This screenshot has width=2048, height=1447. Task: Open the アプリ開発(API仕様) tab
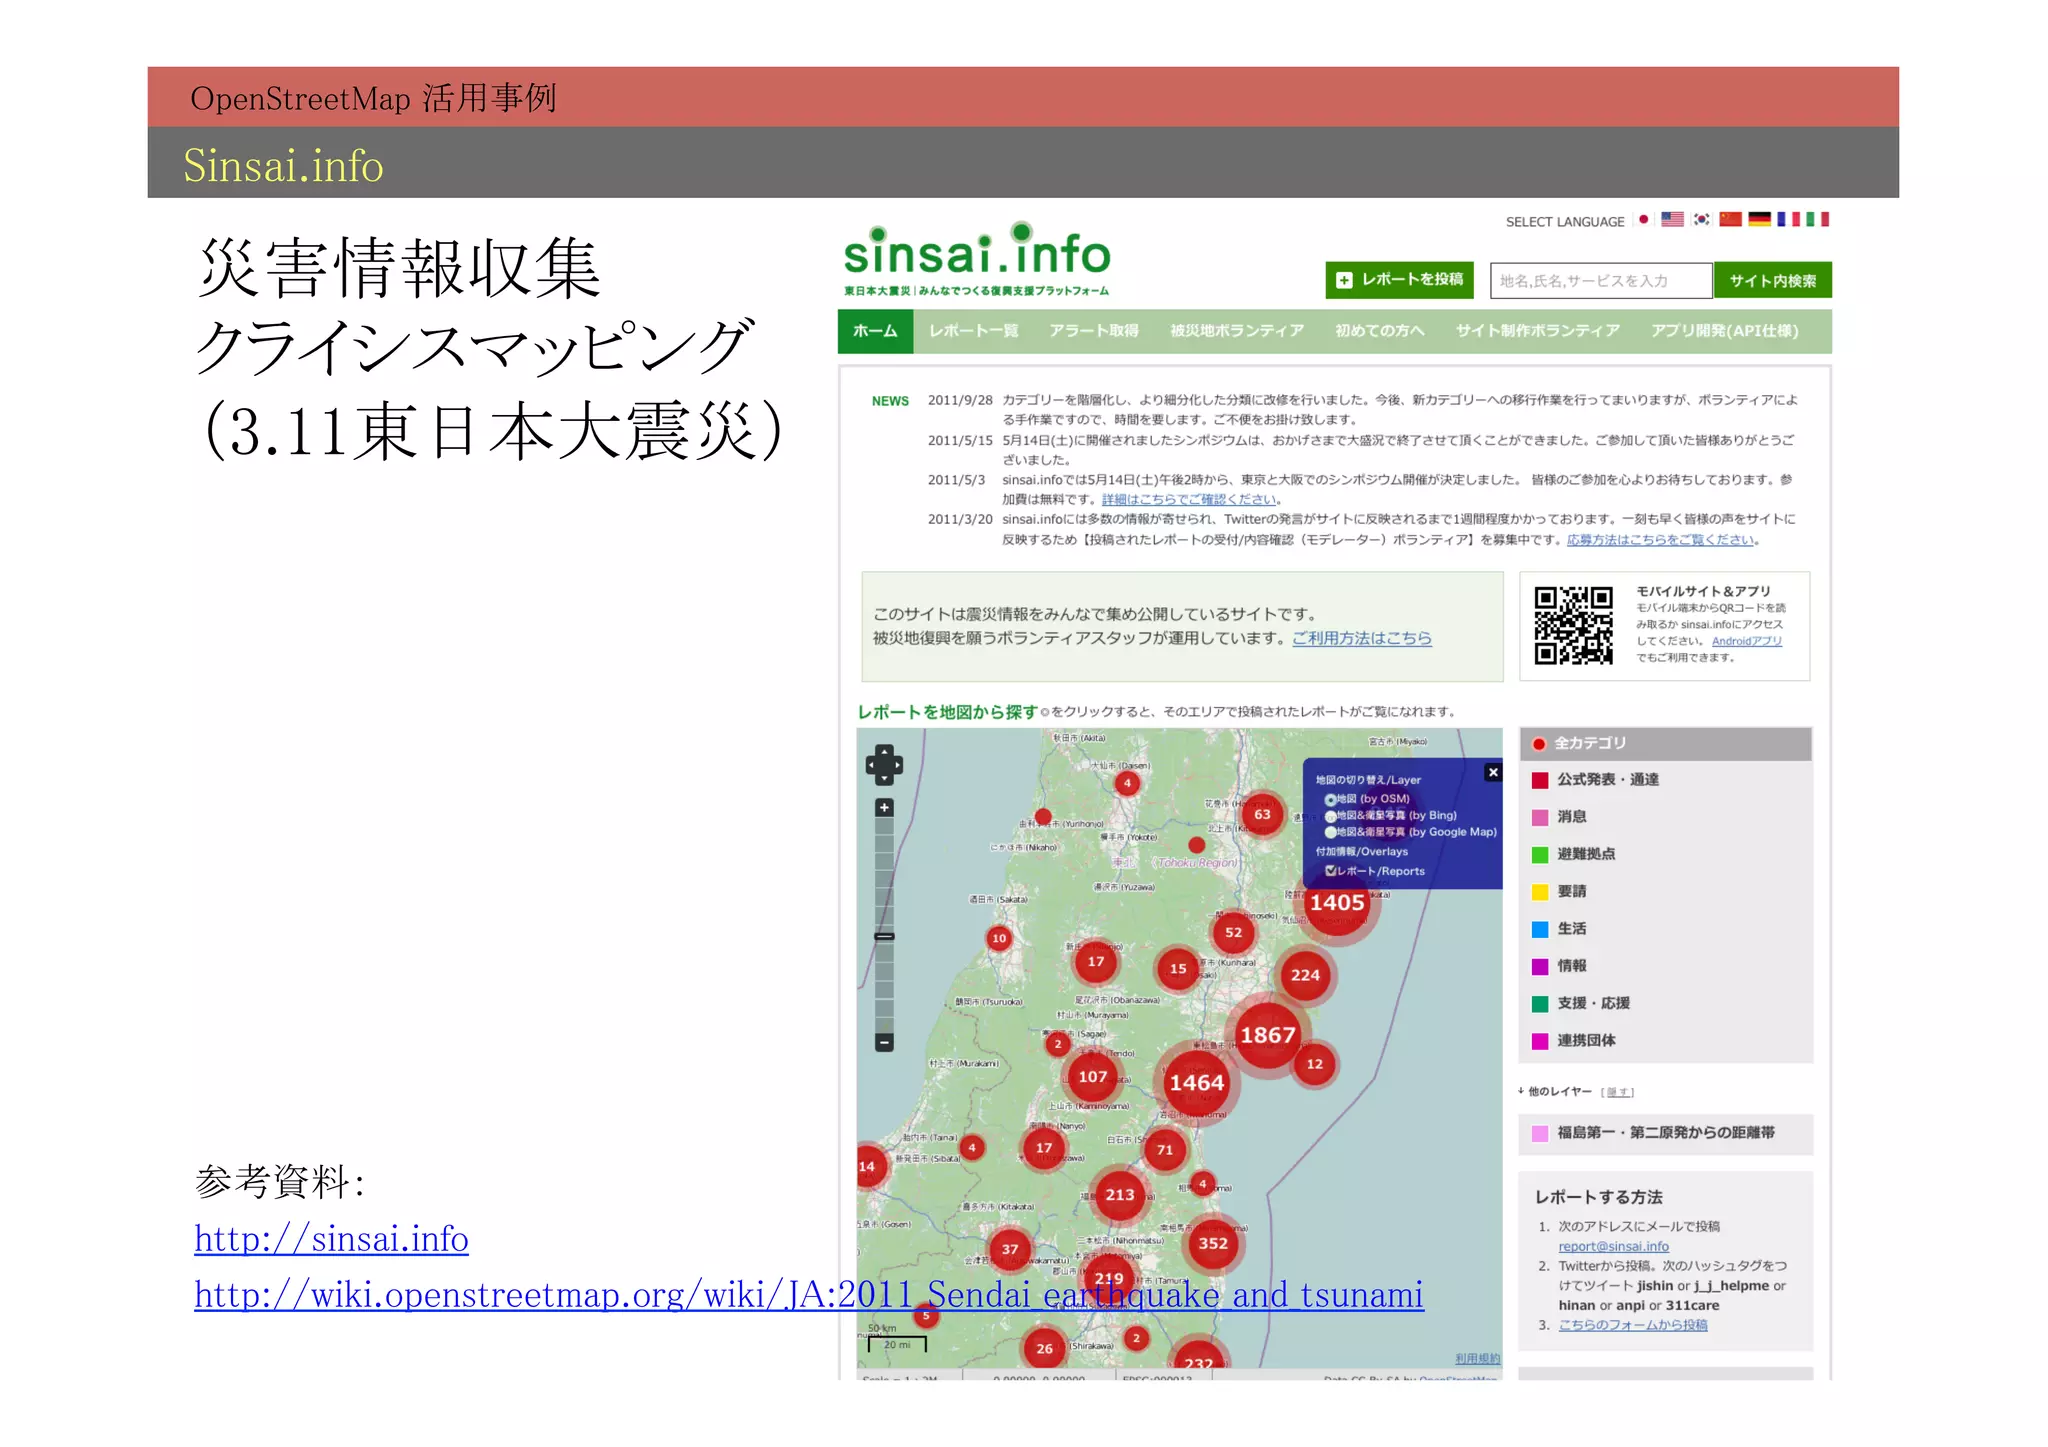click(x=1724, y=331)
